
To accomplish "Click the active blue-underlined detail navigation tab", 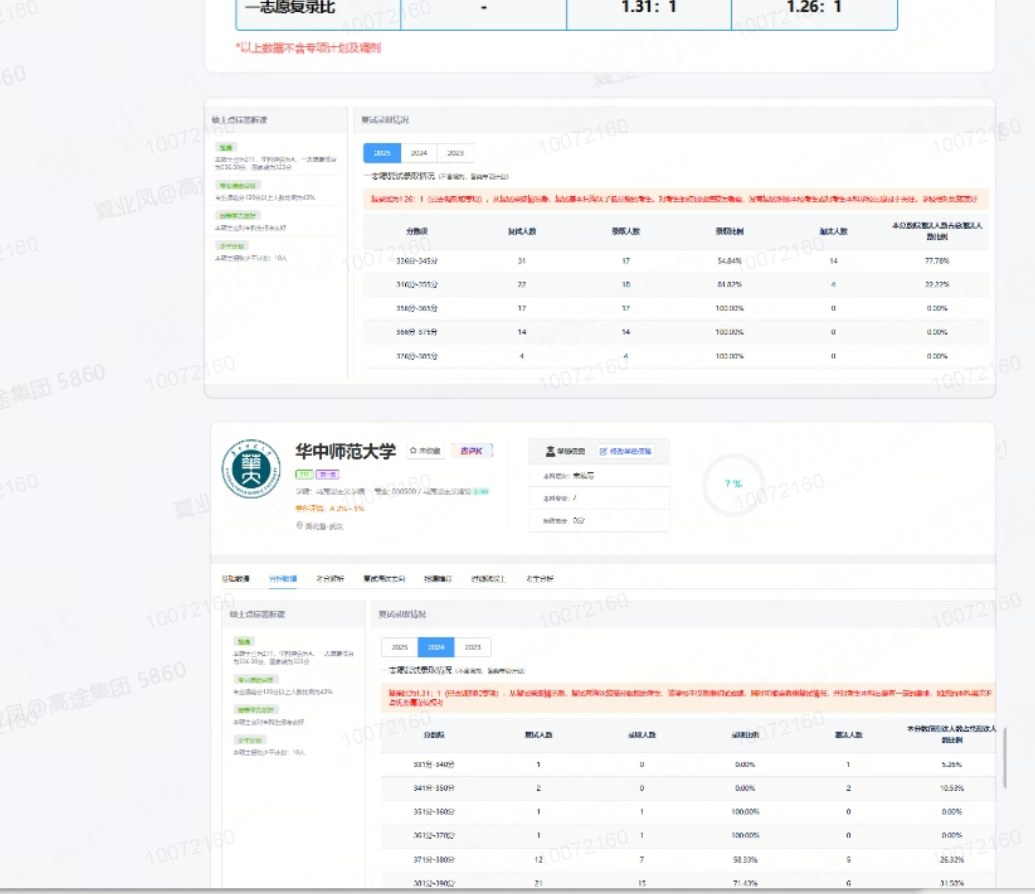I will click(x=283, y=579).
